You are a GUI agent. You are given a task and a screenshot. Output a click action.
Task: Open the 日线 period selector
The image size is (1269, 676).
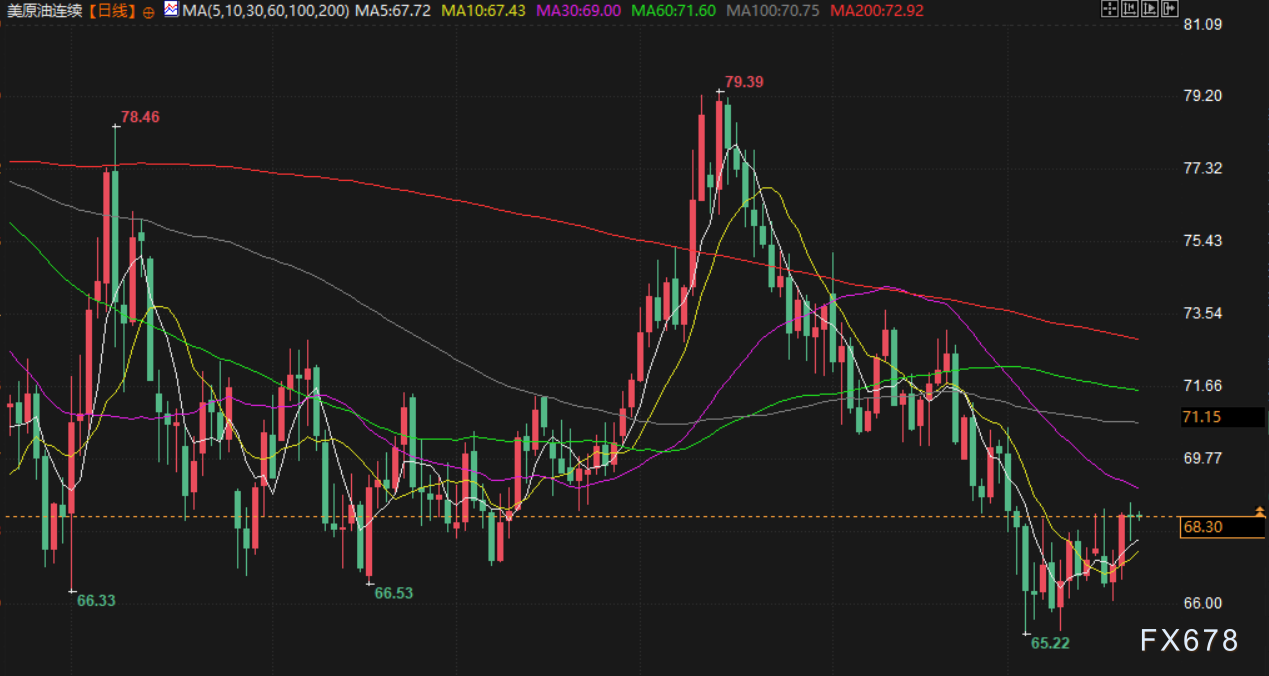click(x=107, y=11)
